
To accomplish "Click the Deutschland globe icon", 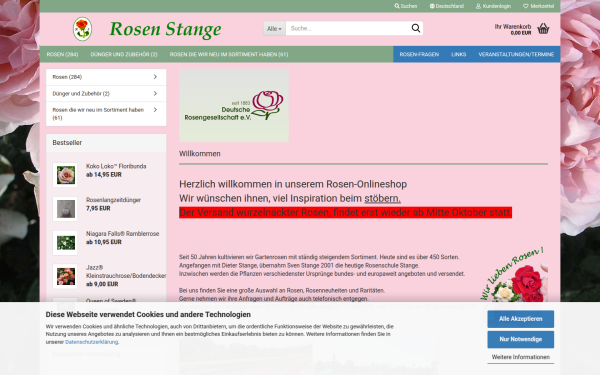I will pos(432,6).
